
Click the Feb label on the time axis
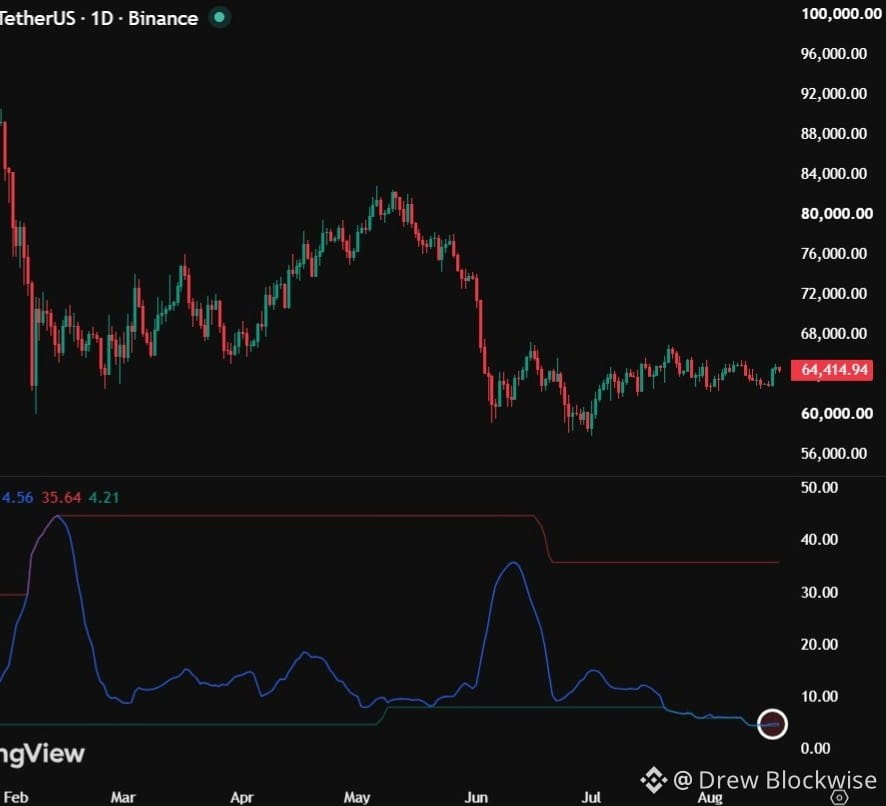pyautogui.click(x=16, y=797)
